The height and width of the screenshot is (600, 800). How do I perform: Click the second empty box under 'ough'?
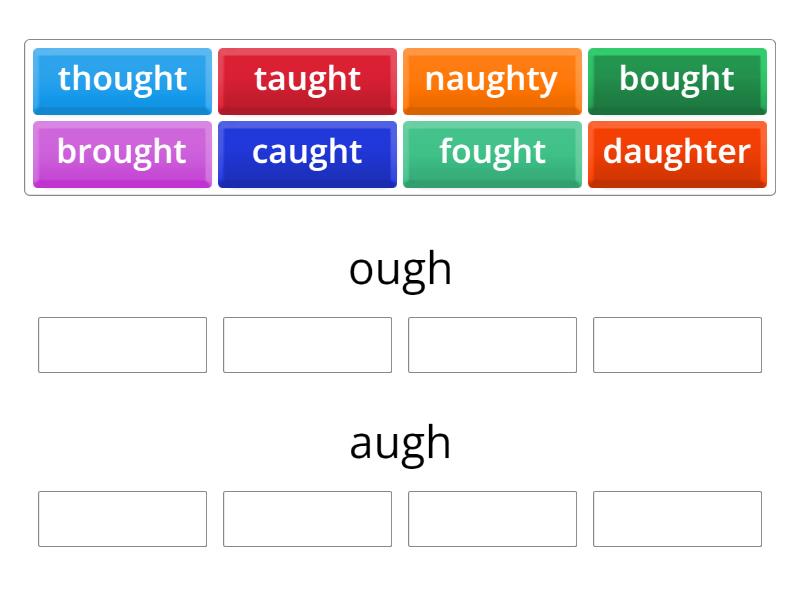(307, 345)
